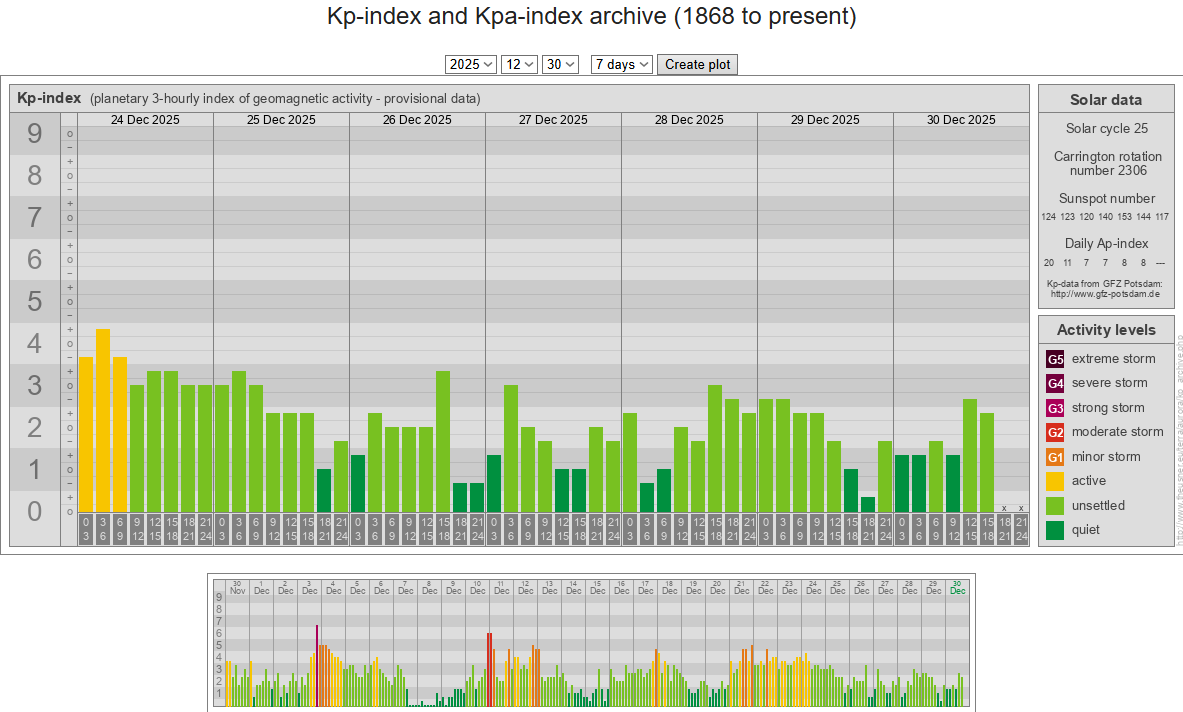Click the '30 Nov' label in overview chart
The height and width of the screenshot is (712, 1183).
point(238,587)
